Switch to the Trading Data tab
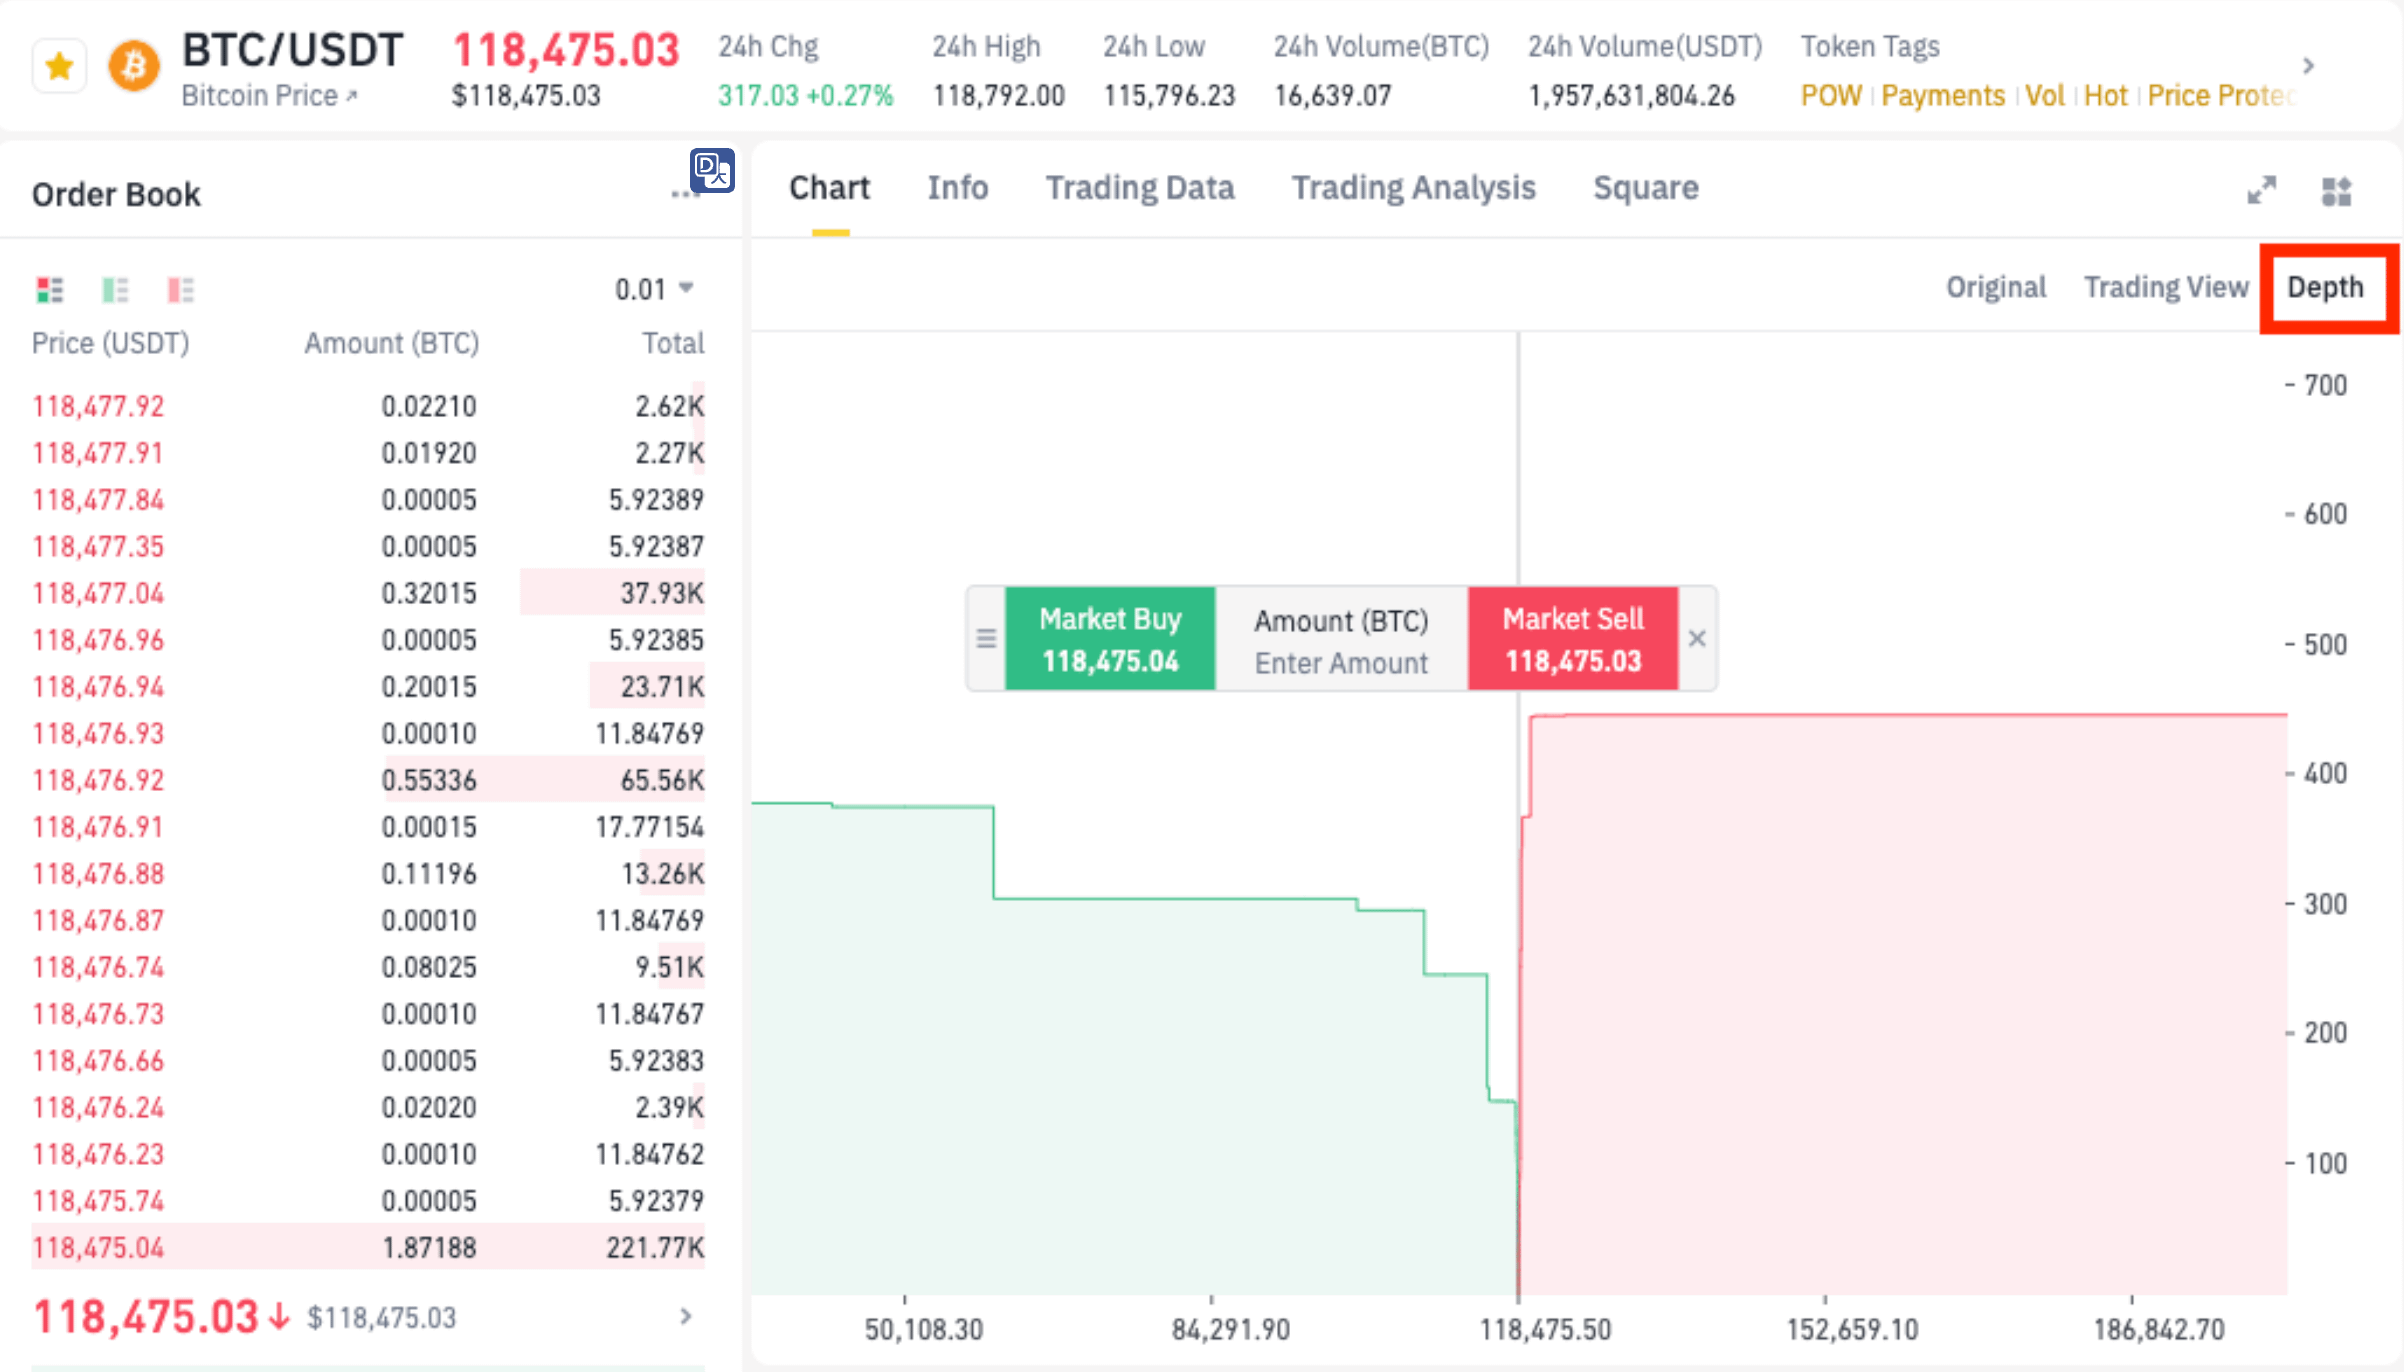Viewport: 2404px width, 1372px height. tap(1139, 188)
